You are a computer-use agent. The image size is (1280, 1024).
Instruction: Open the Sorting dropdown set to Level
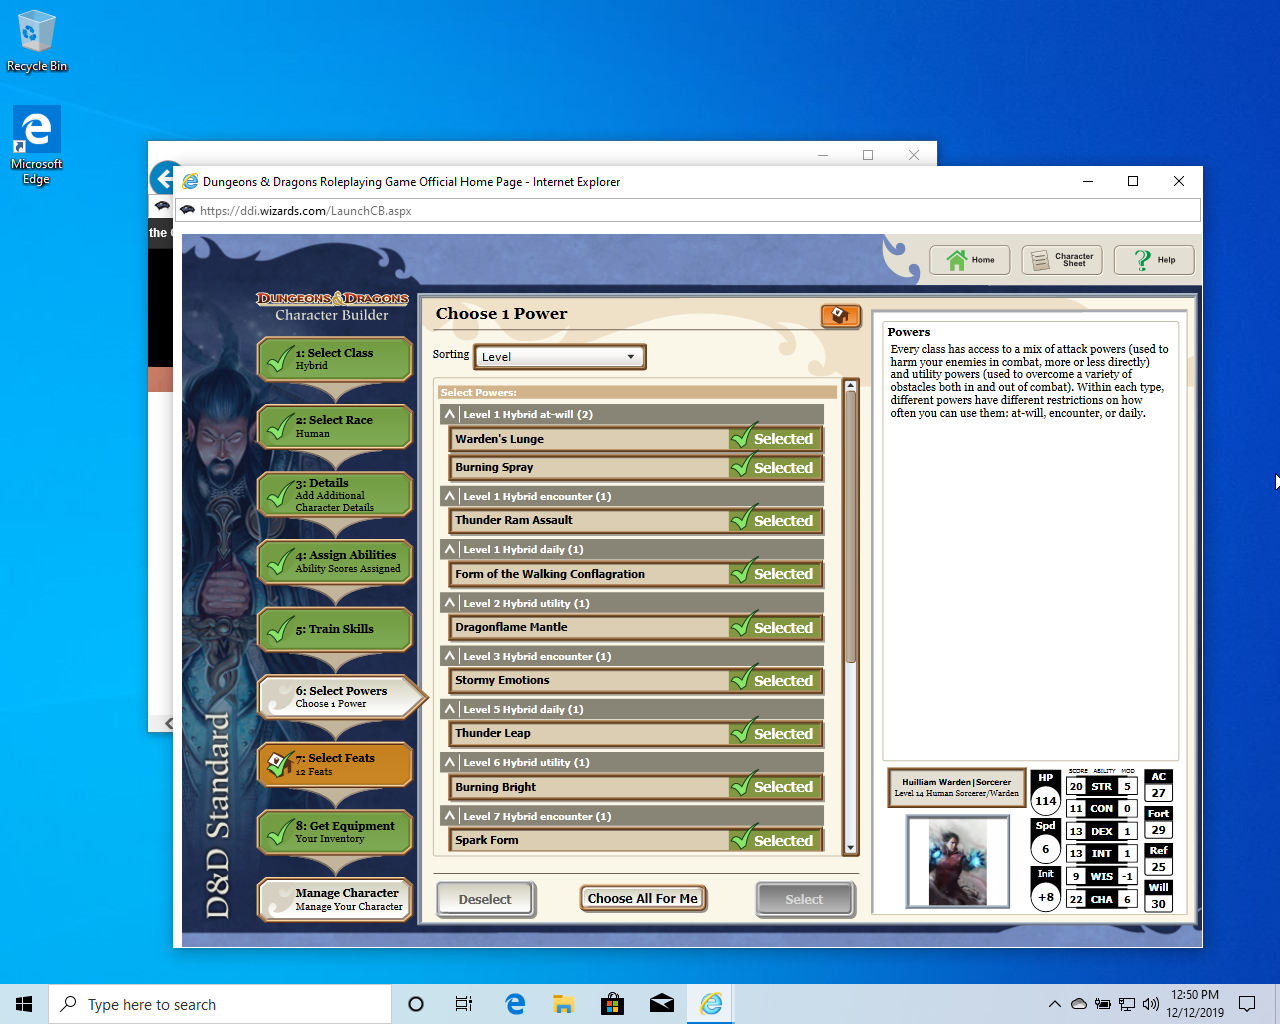coord(559,356)
